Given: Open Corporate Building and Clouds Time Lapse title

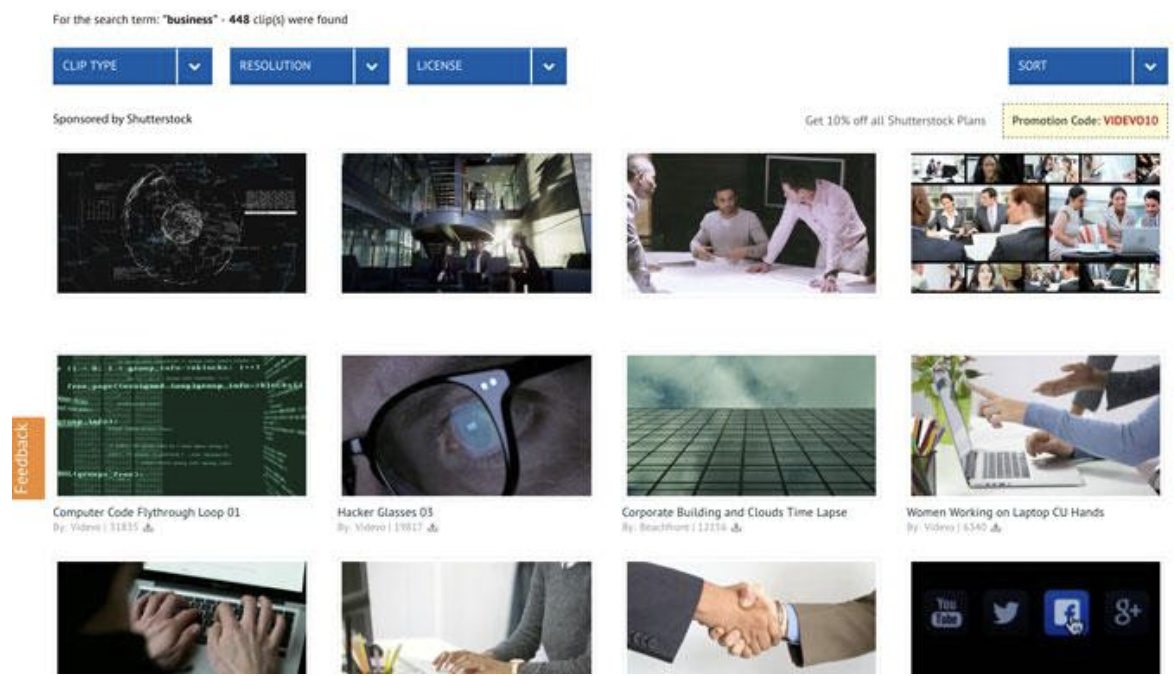Looking at the screenshot, I should tap(734, 512).
